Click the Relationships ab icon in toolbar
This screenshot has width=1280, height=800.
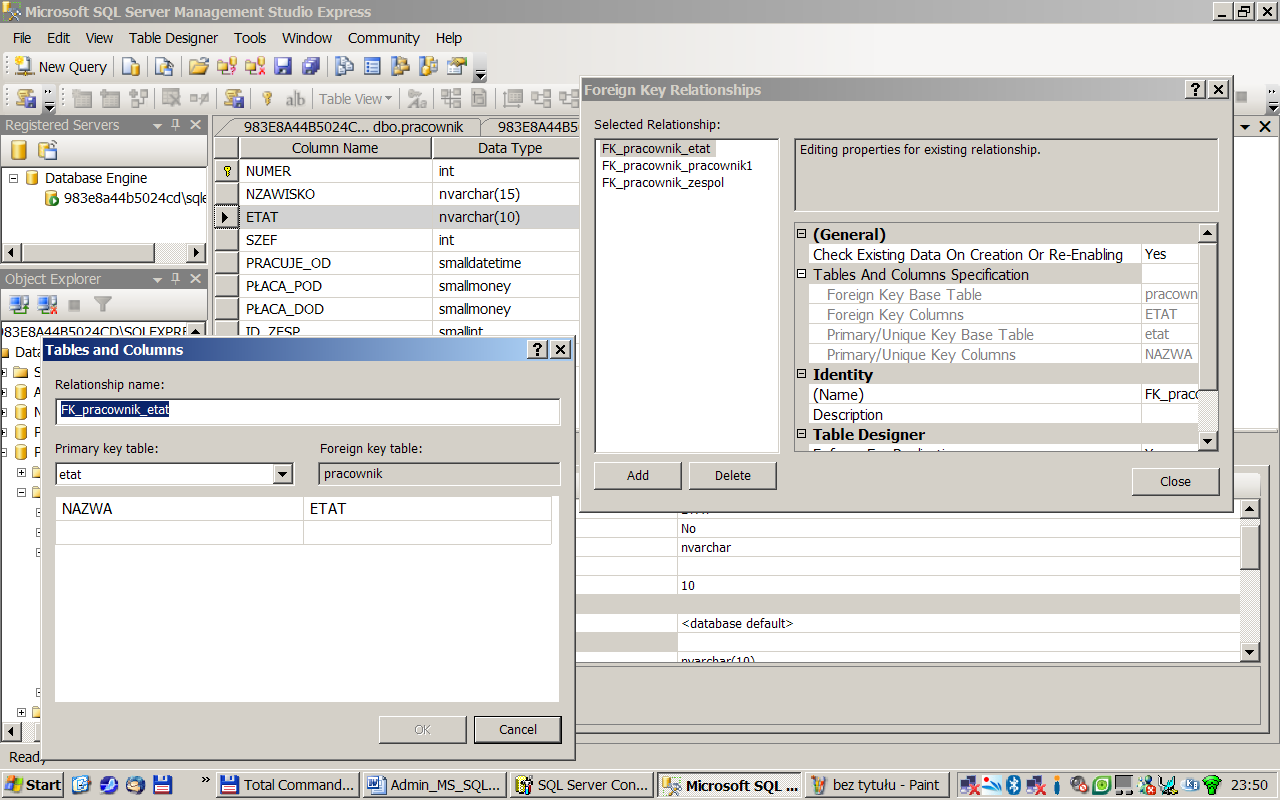tap(295, 98)
